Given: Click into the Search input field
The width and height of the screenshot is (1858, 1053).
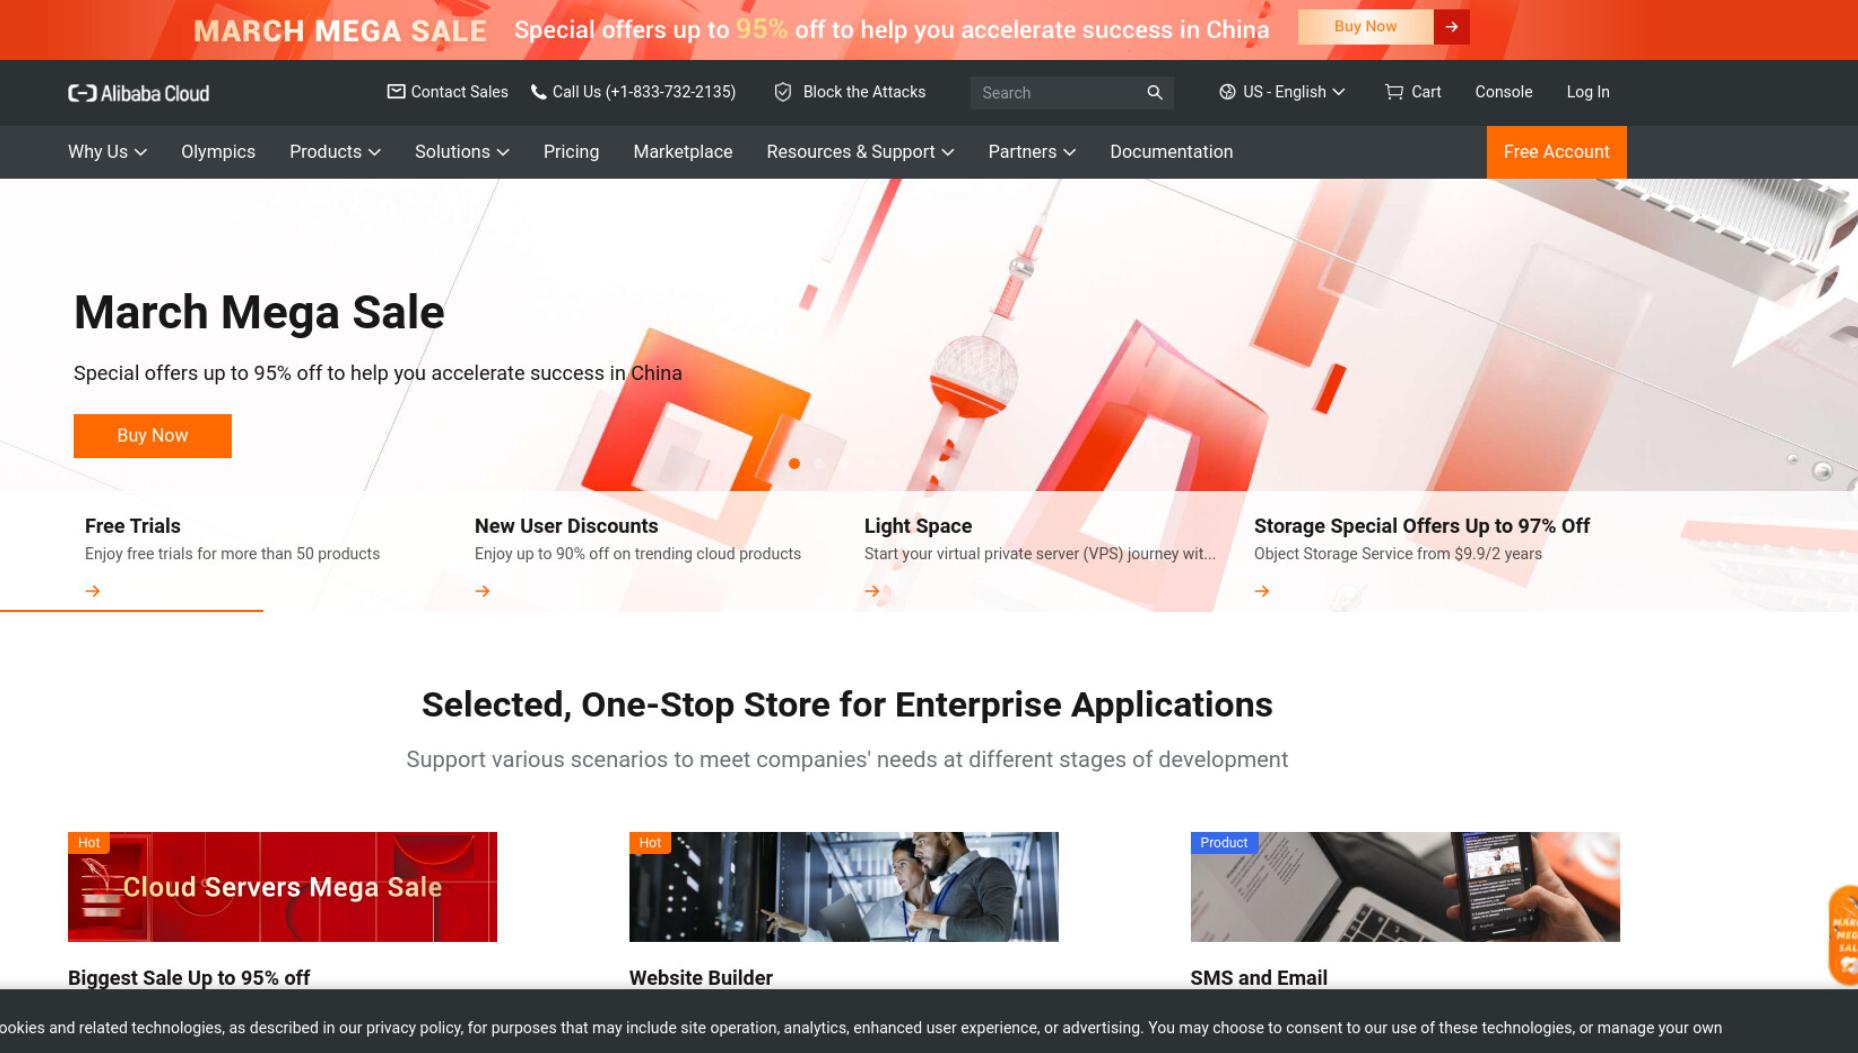Looking at the screenshot, I should click(1060, 93).
